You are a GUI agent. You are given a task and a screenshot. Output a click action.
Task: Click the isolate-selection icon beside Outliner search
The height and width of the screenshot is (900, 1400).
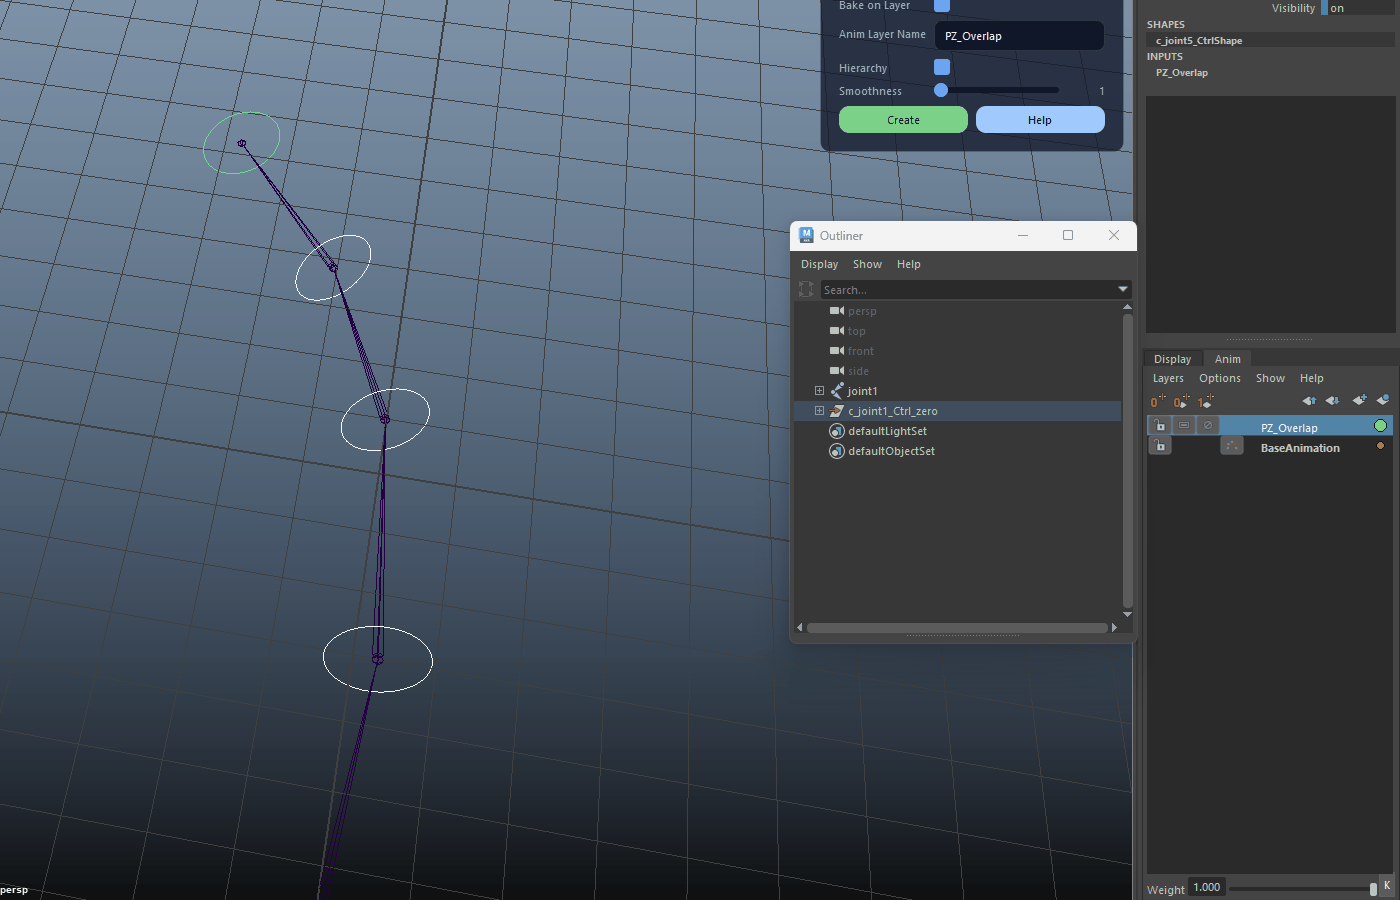[x=806, y=290]
